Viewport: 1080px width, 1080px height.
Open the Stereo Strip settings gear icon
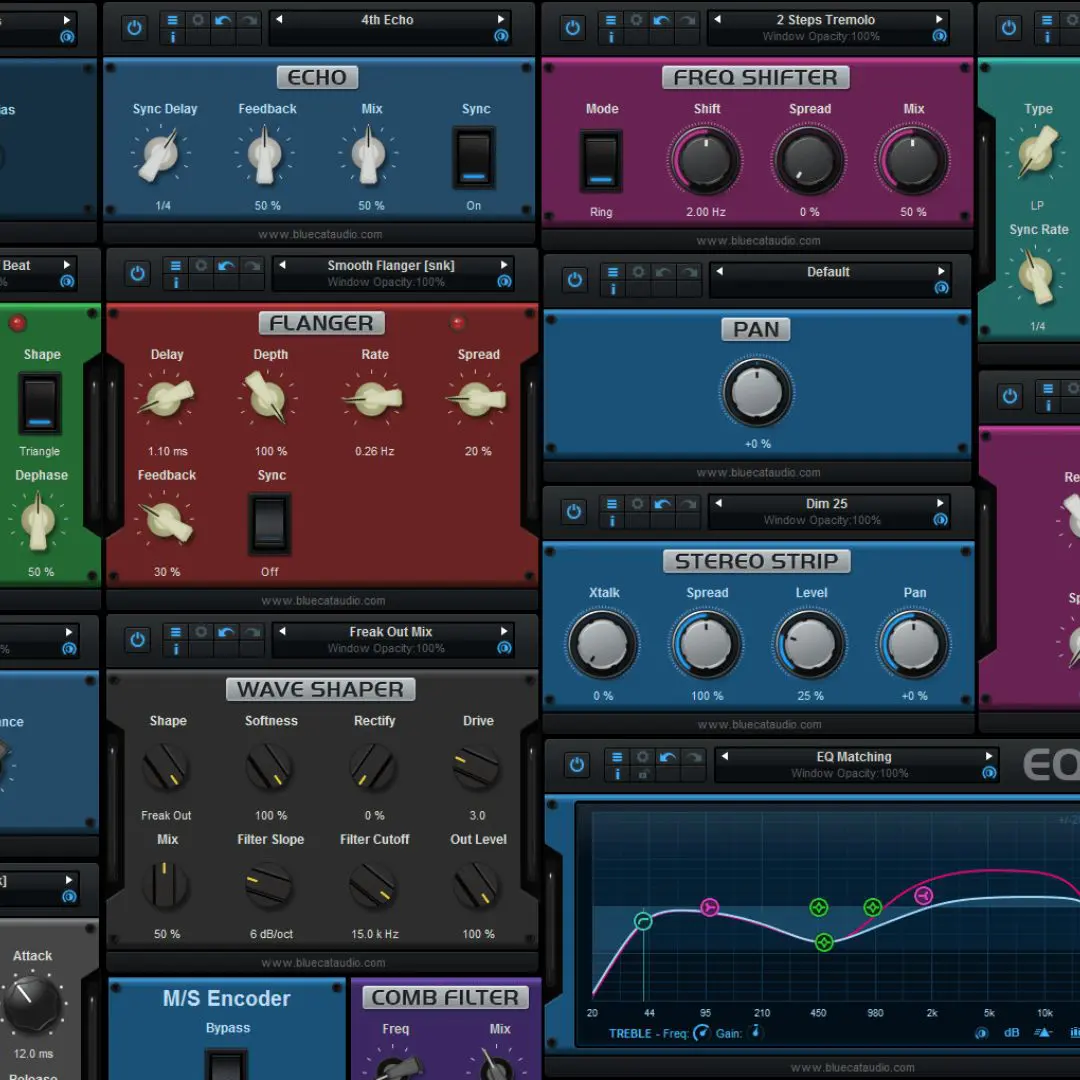(x=637, y=504)
